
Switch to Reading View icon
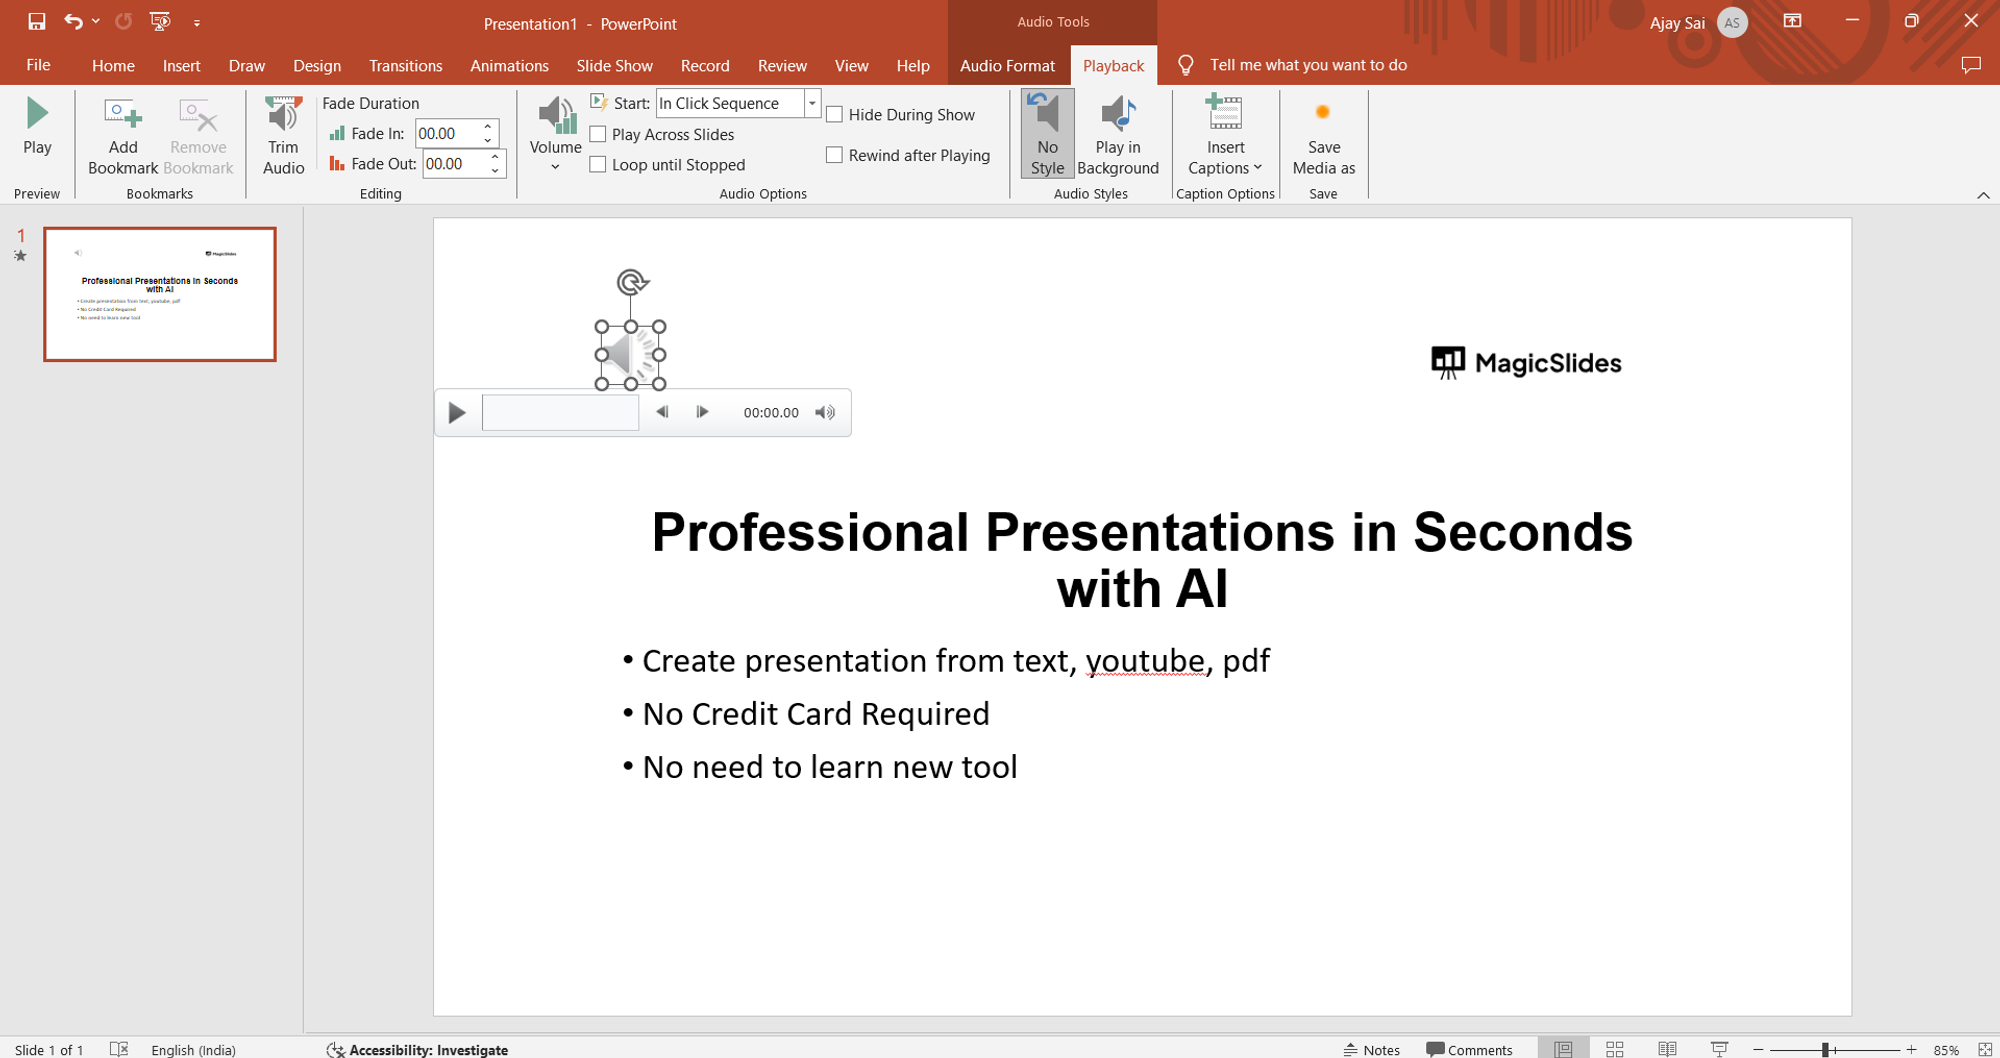point(1667,1049)
